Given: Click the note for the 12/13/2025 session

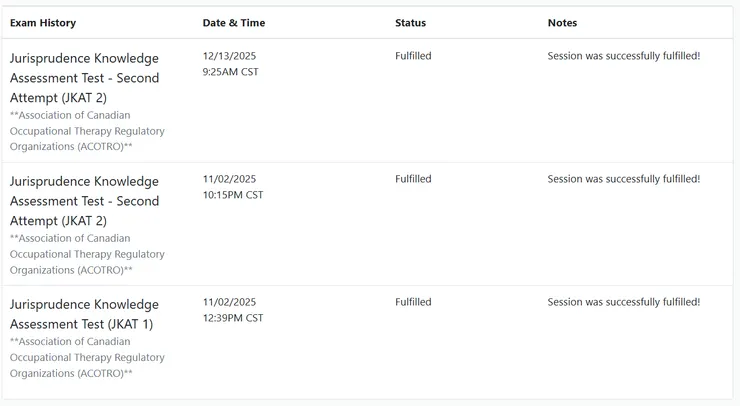Looking at the screenshot, I should (623, 56).
